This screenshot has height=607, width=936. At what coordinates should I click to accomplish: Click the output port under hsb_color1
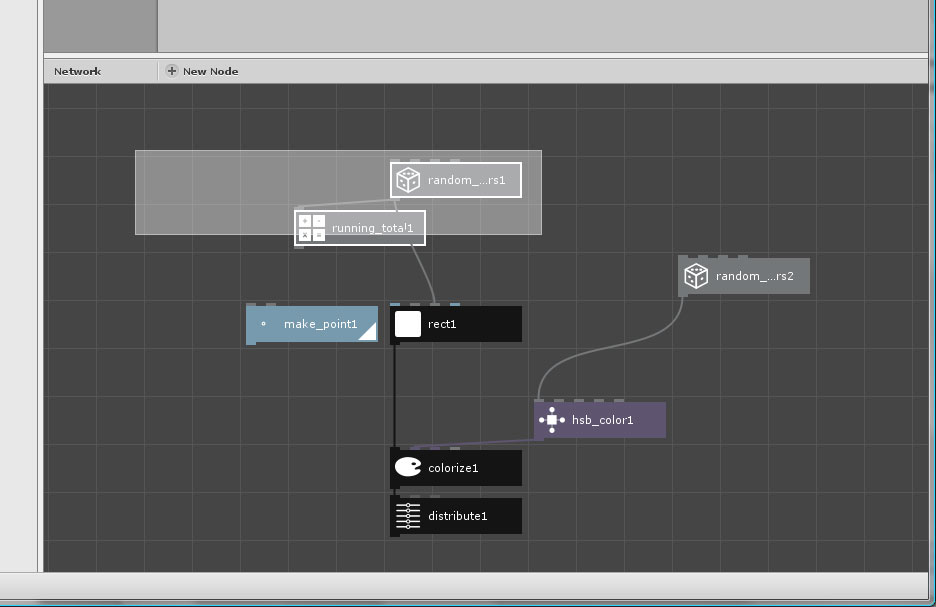(539, 439)
